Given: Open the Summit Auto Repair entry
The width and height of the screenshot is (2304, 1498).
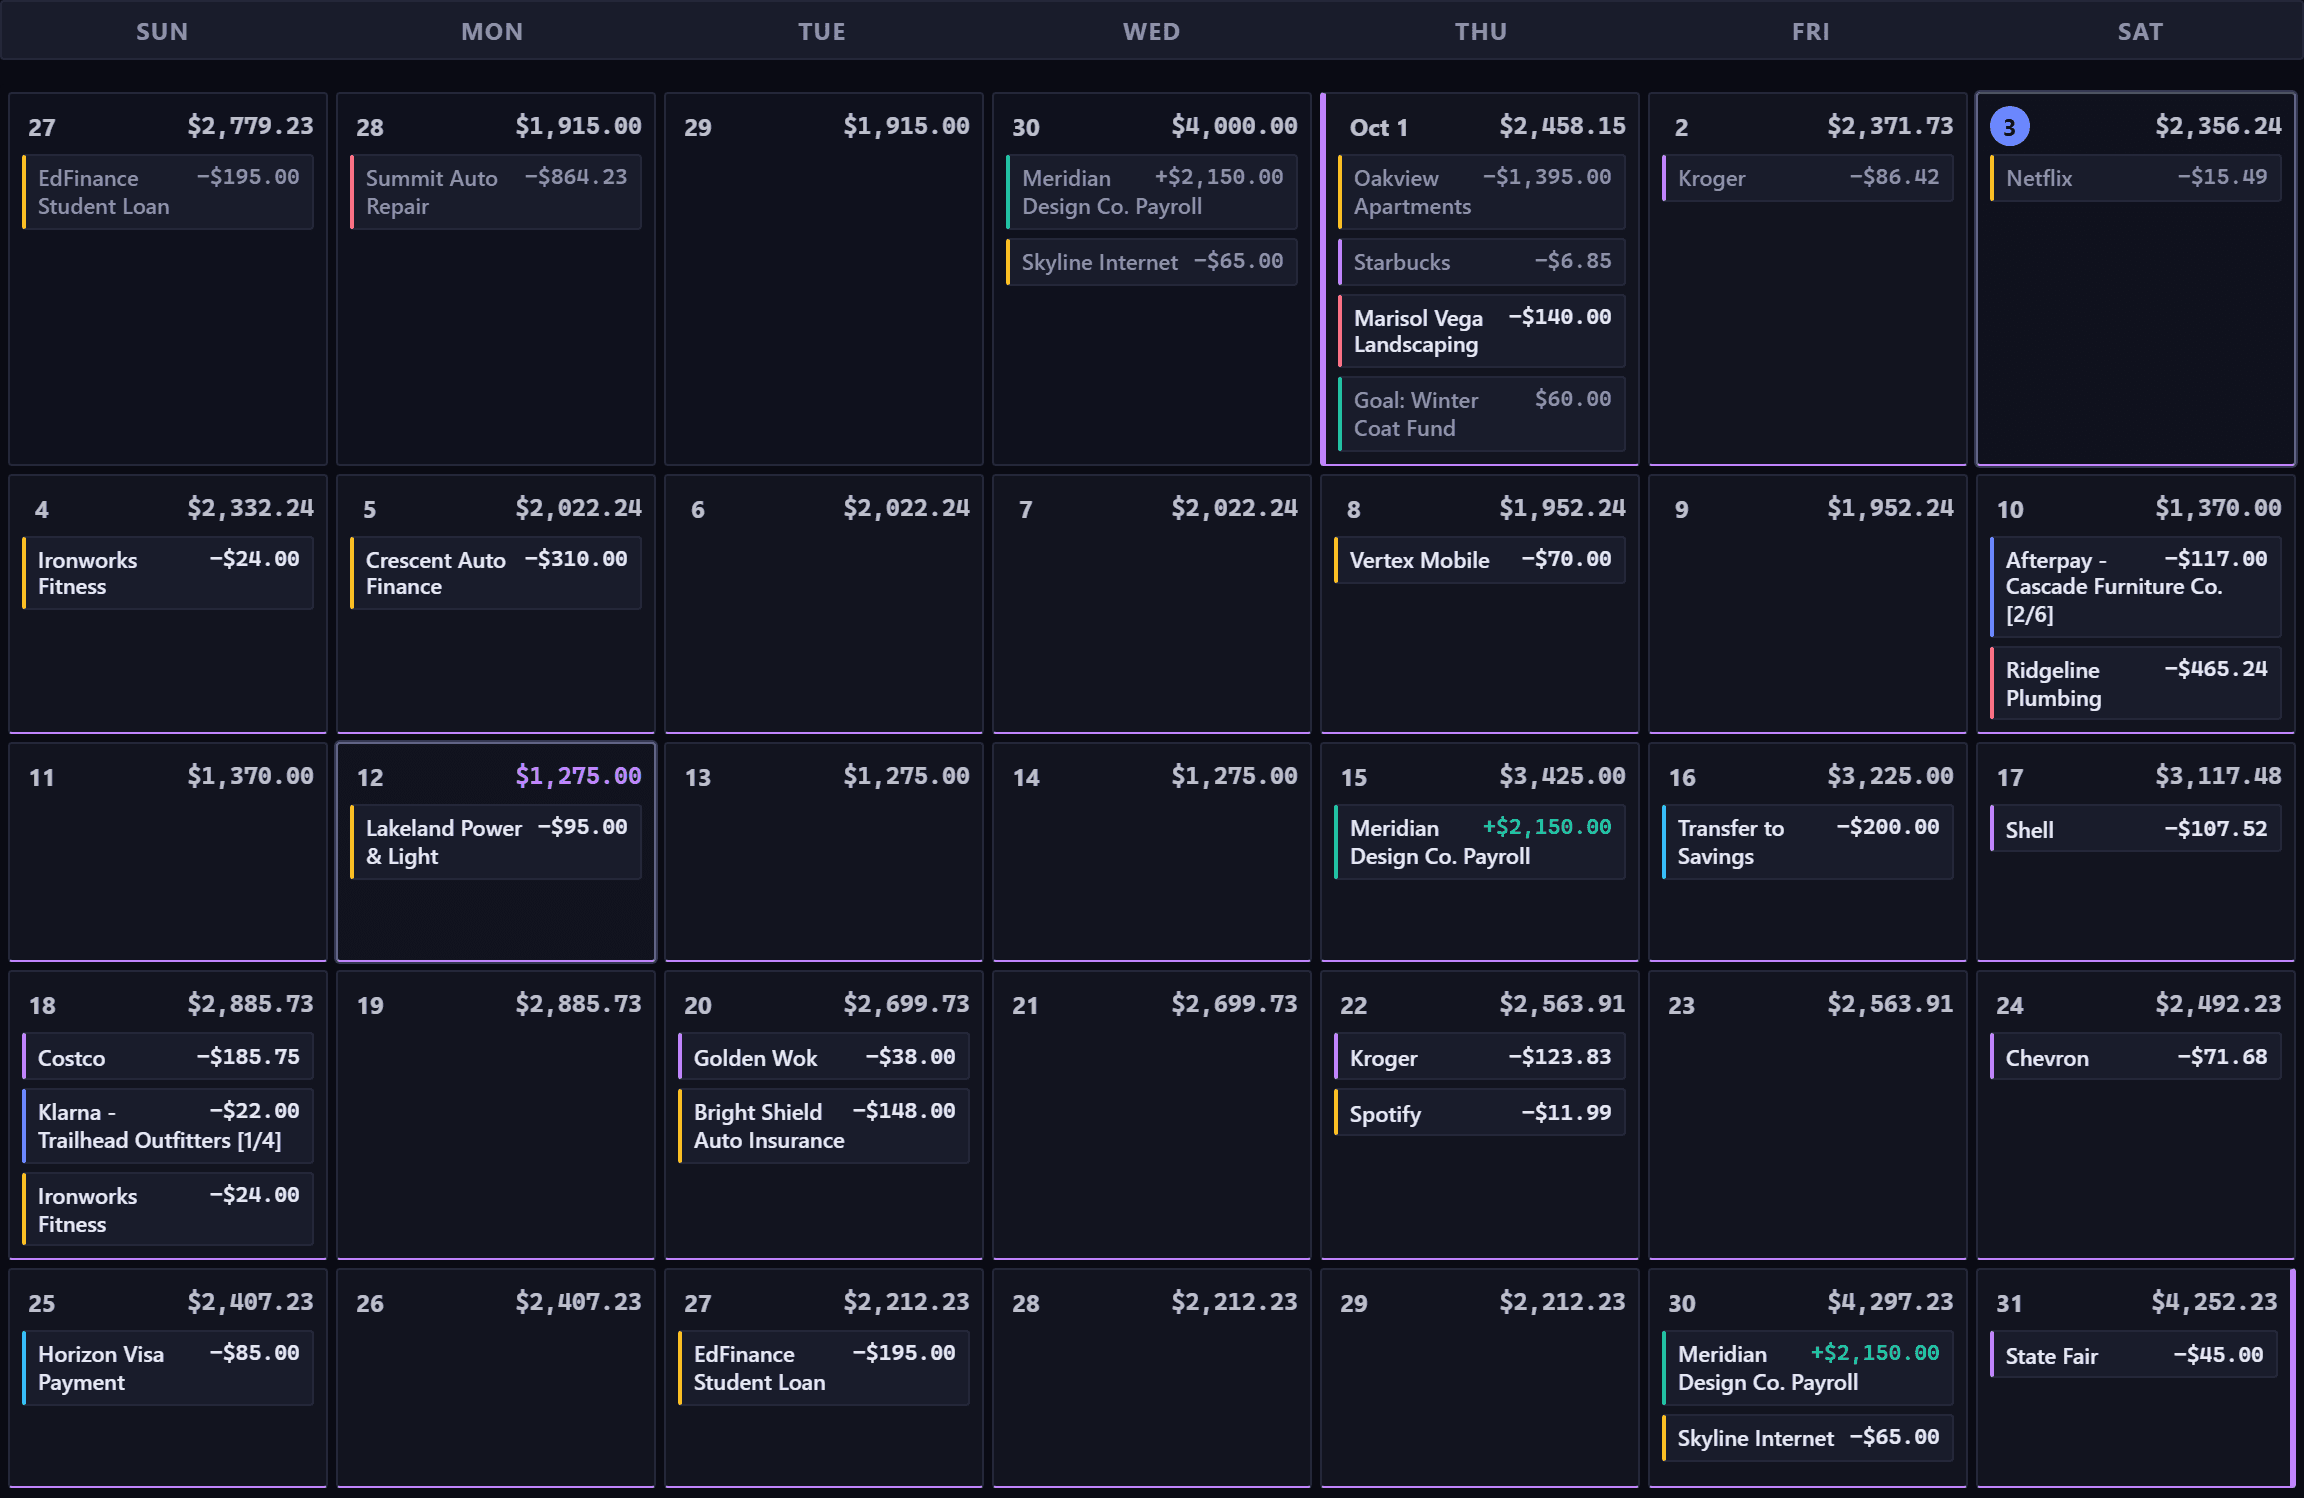Looking at the screenshot, I should click(496, 192).
